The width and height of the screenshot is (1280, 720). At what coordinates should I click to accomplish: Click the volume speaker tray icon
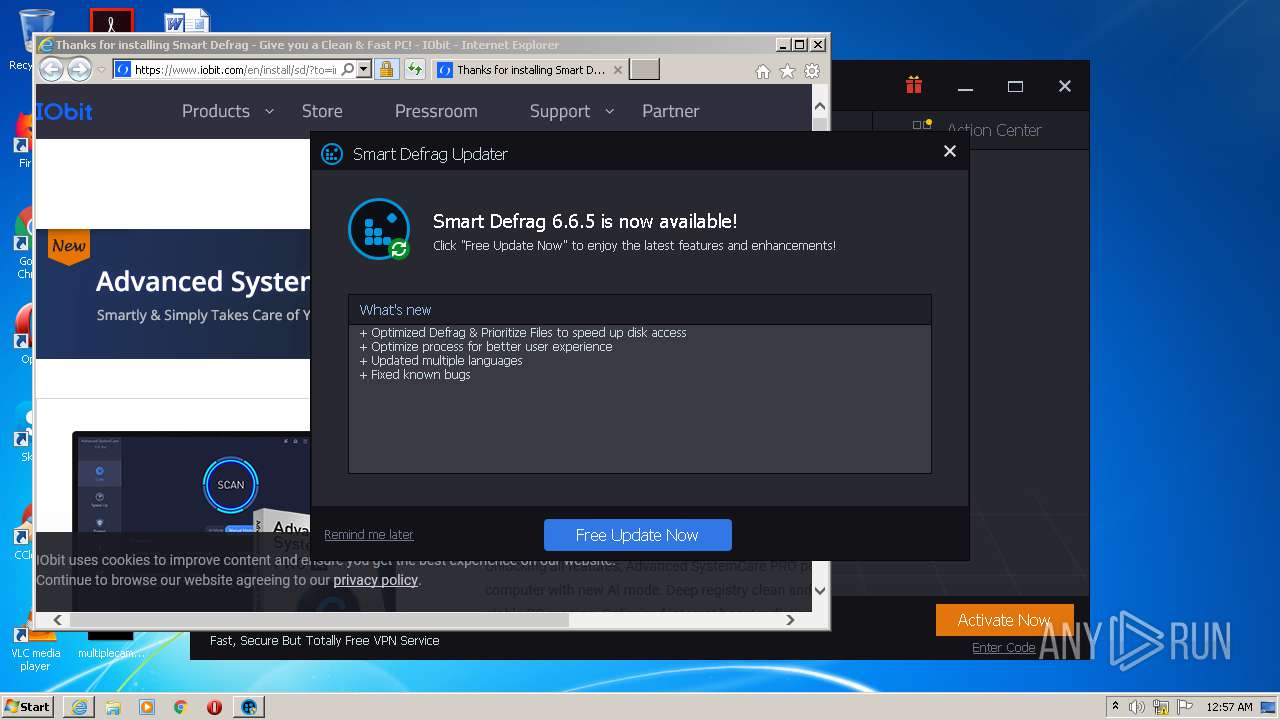coord(1137,707)
